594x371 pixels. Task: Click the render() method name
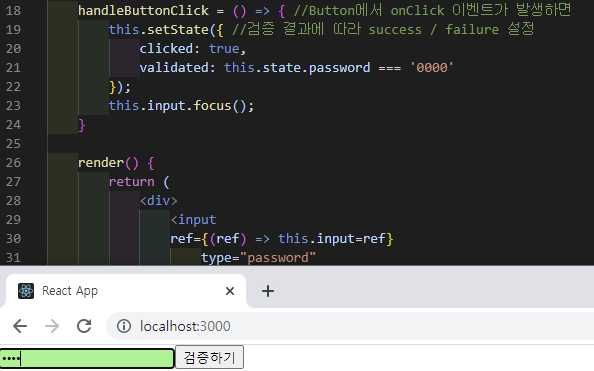click(x=108, y=163)
